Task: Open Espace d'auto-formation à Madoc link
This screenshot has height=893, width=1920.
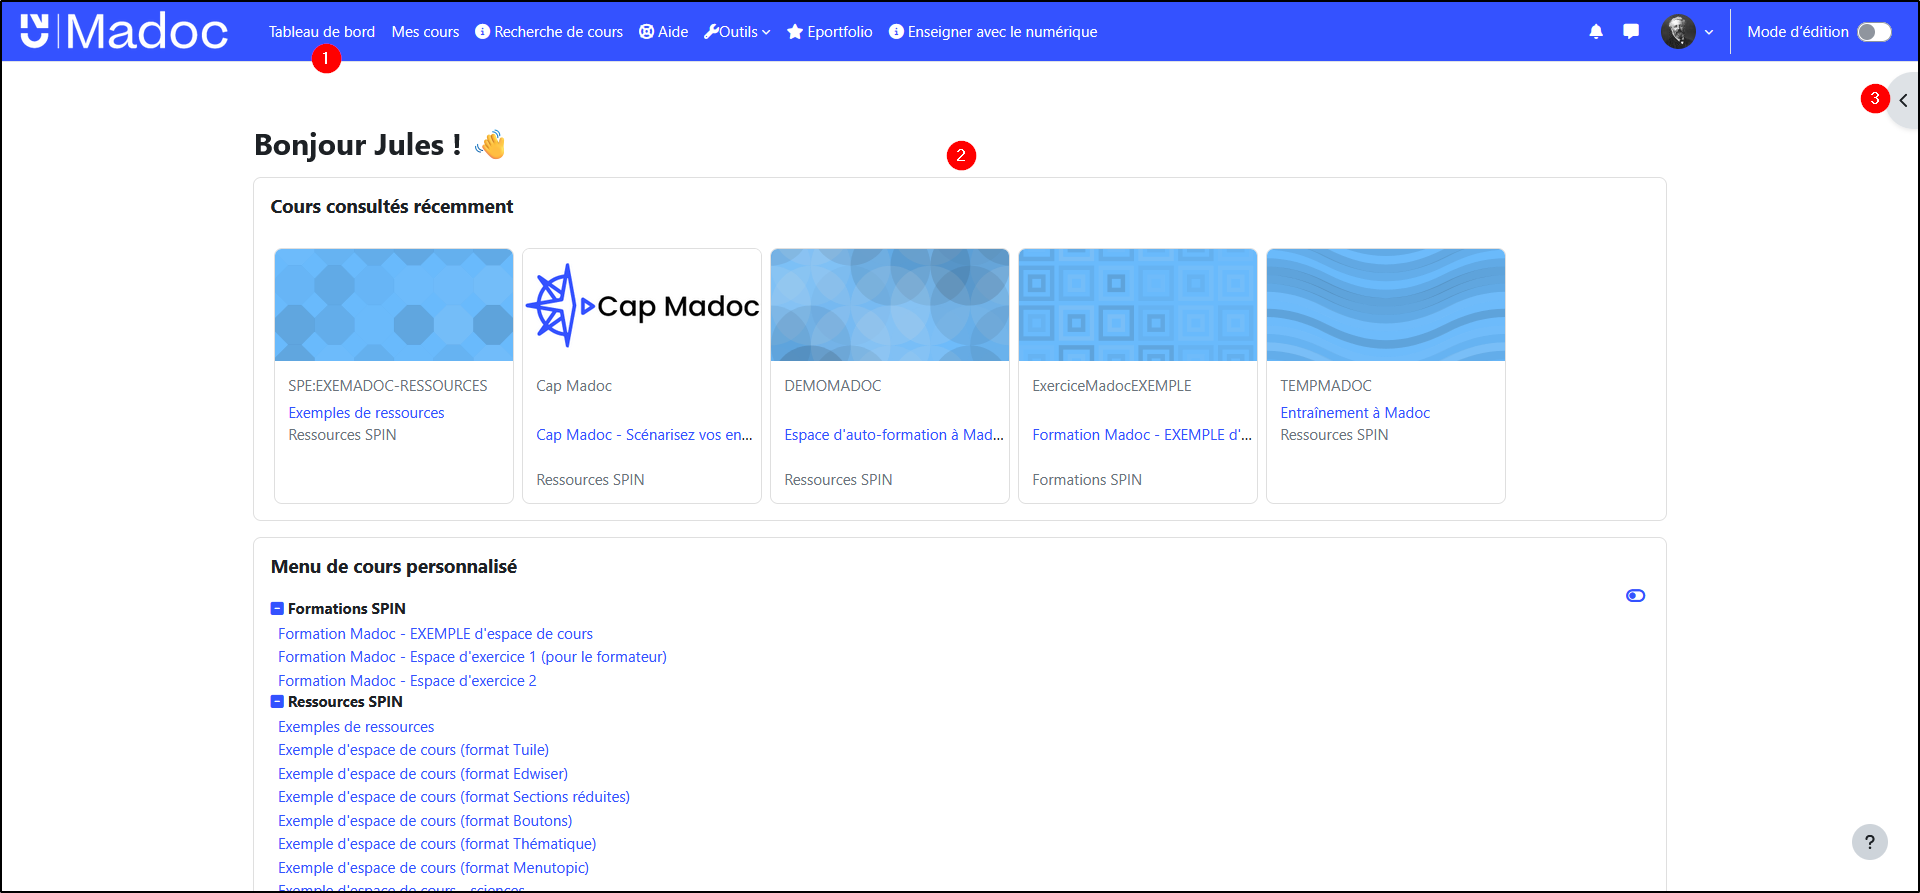Action: click(x=894, y=435)
